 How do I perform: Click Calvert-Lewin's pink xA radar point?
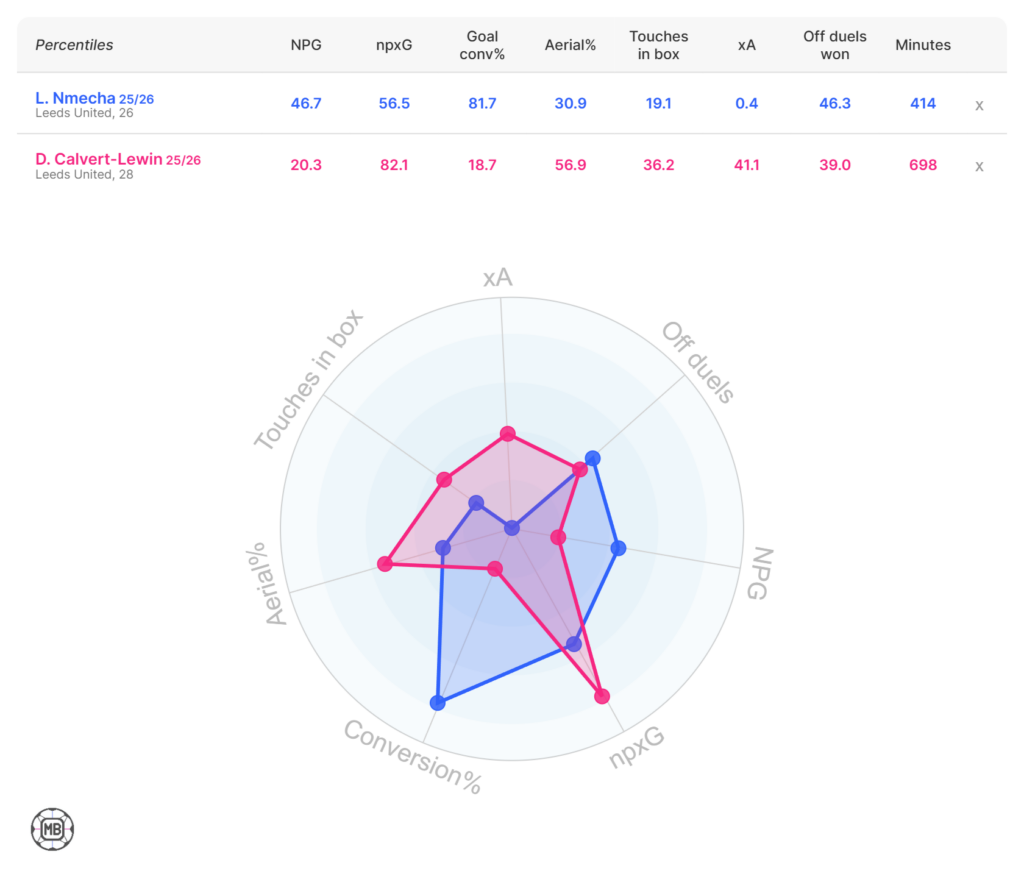point(507,434)
